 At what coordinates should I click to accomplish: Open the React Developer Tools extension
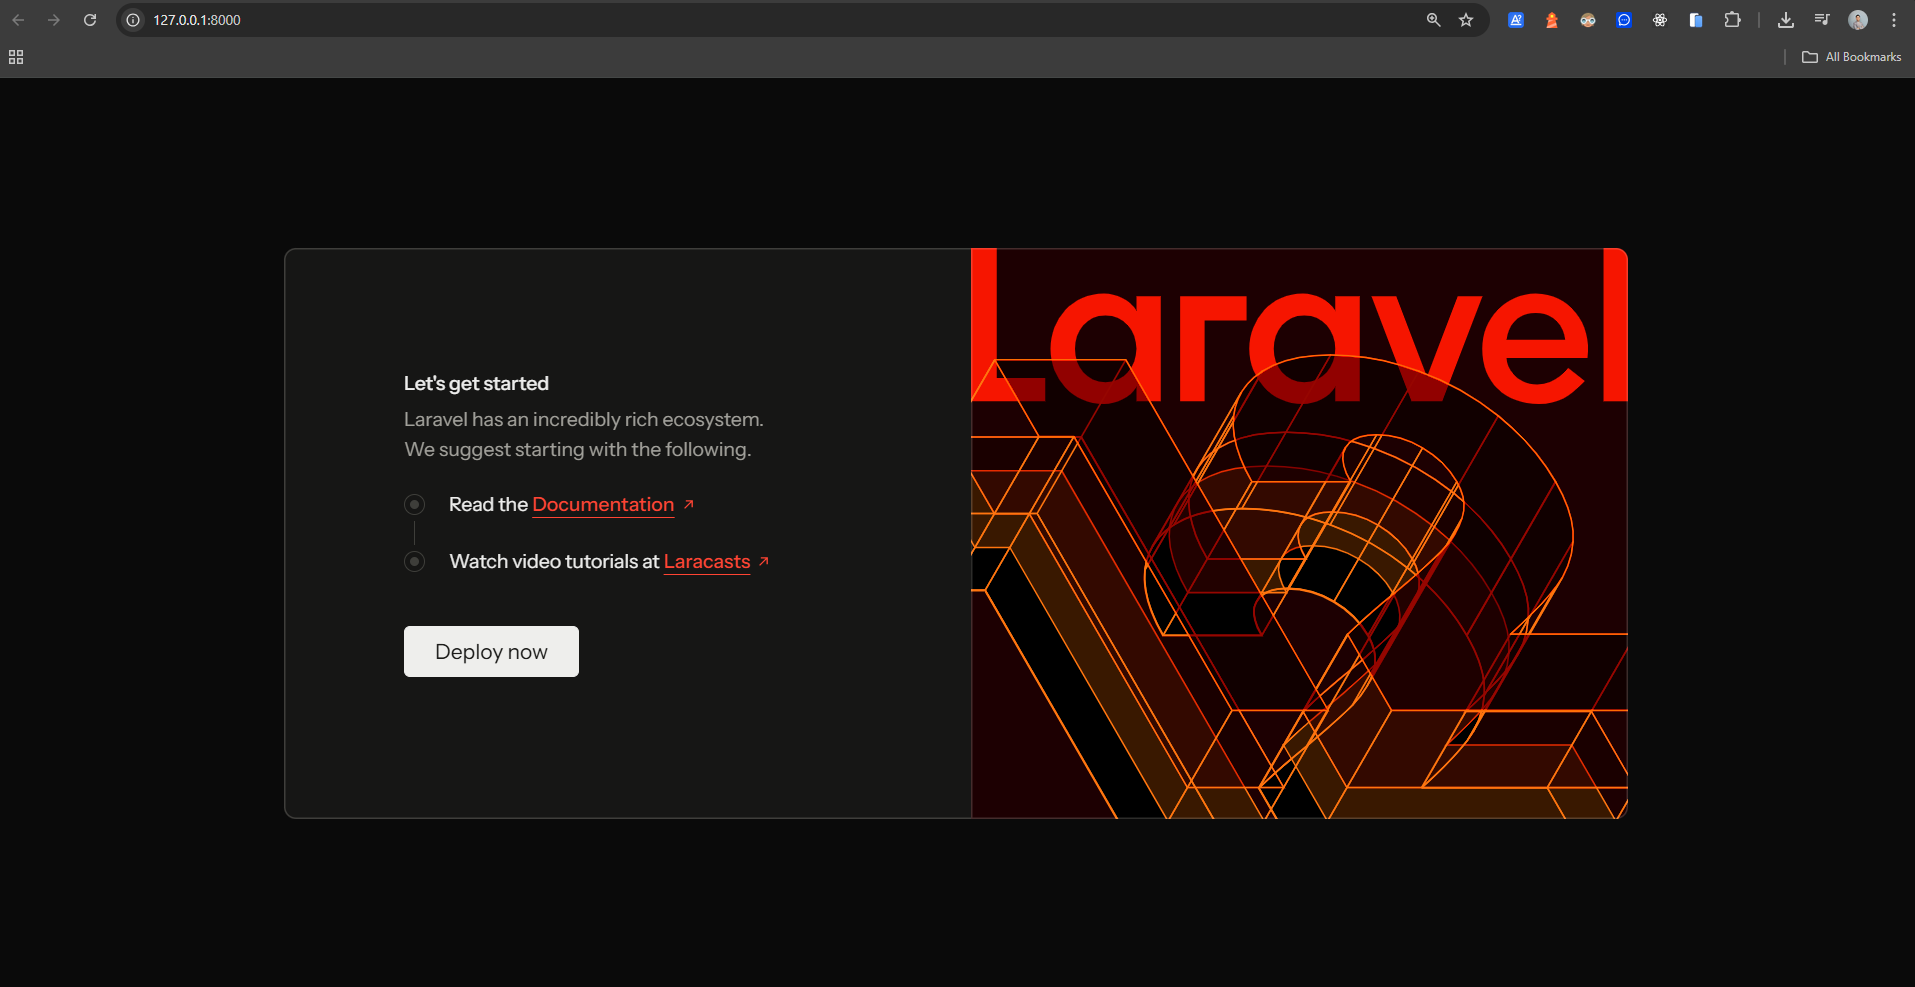pyautogui.click(x=1660, y=20)
